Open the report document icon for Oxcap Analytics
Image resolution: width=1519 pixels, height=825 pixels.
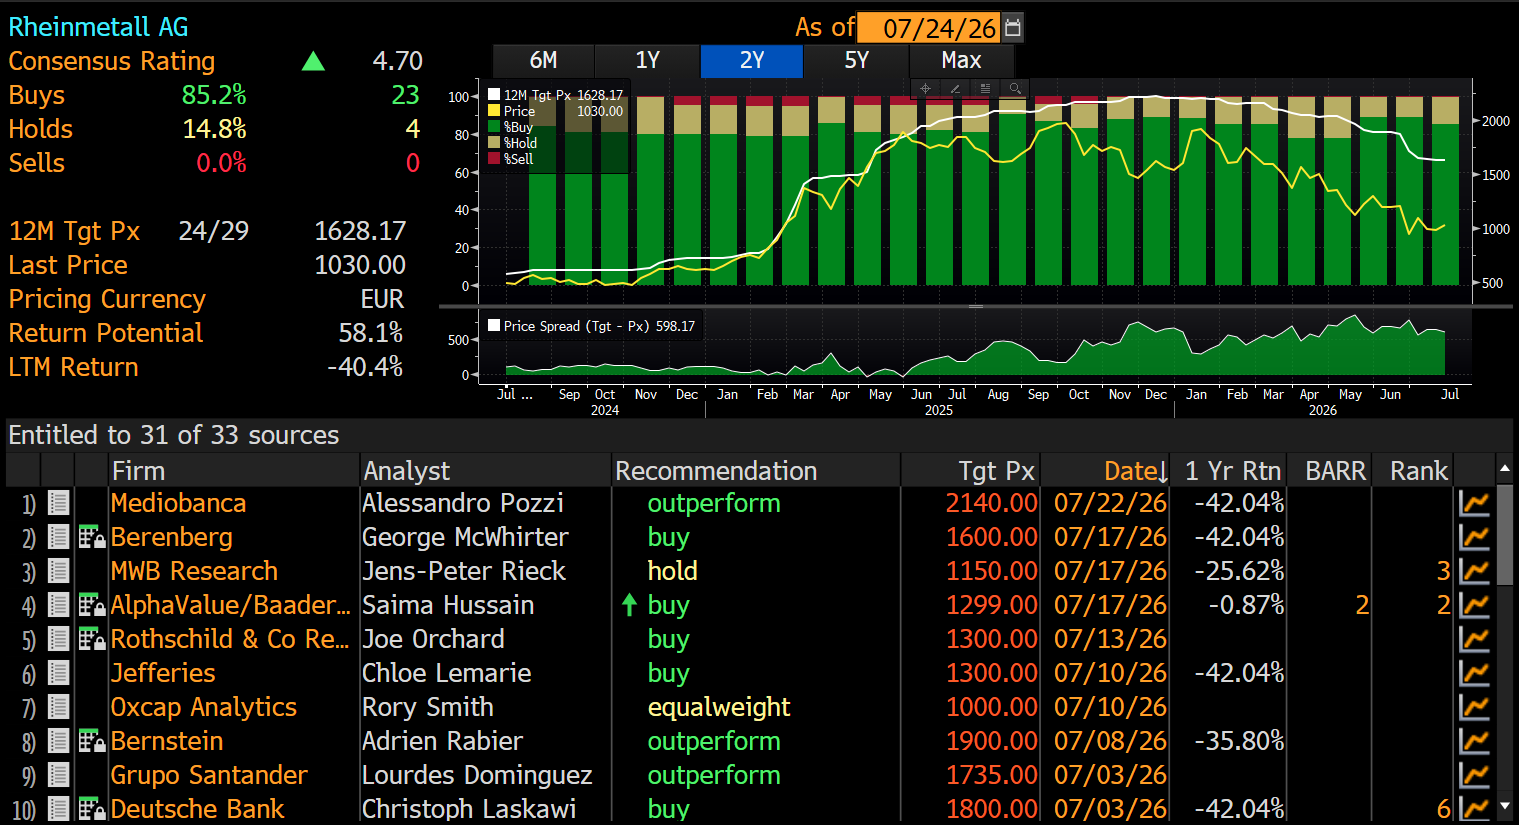coord(59,707)
